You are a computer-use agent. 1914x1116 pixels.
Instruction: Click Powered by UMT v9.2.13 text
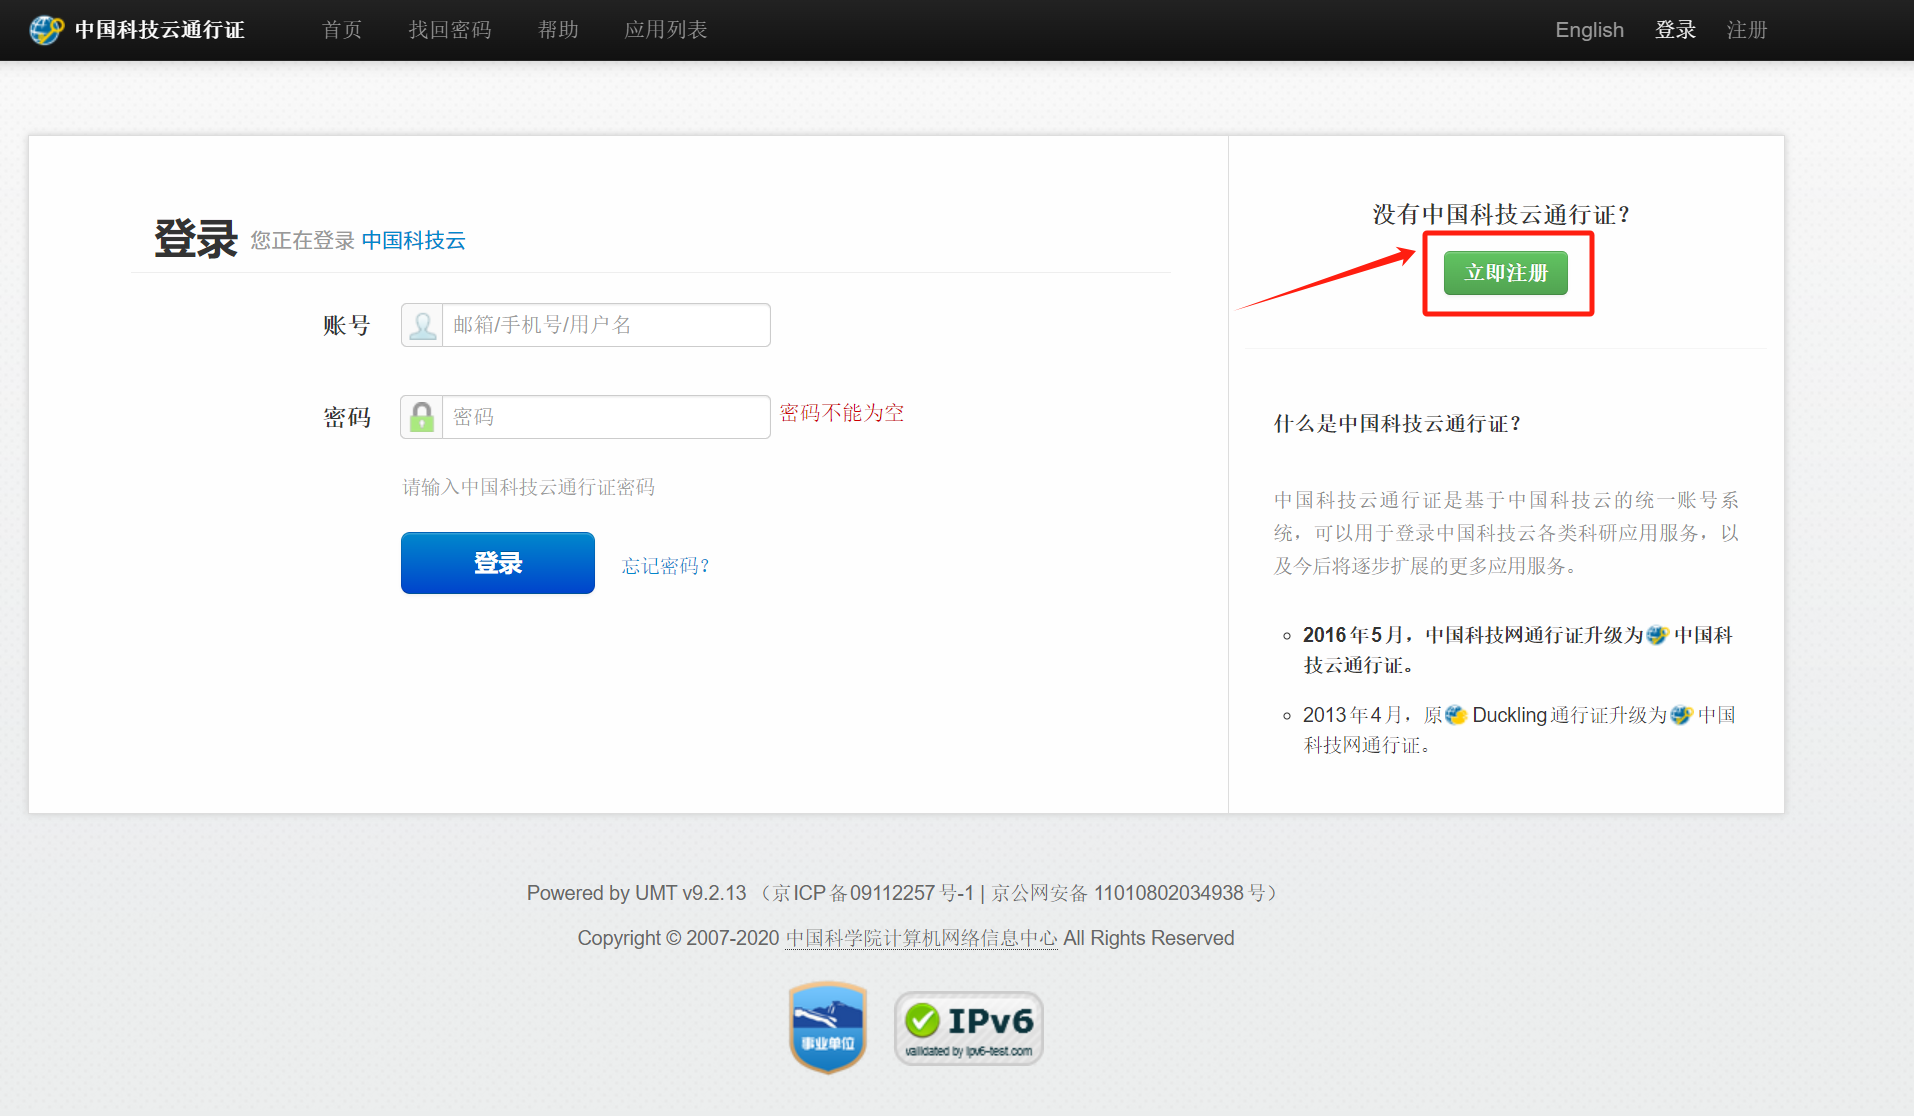[636, 893]
